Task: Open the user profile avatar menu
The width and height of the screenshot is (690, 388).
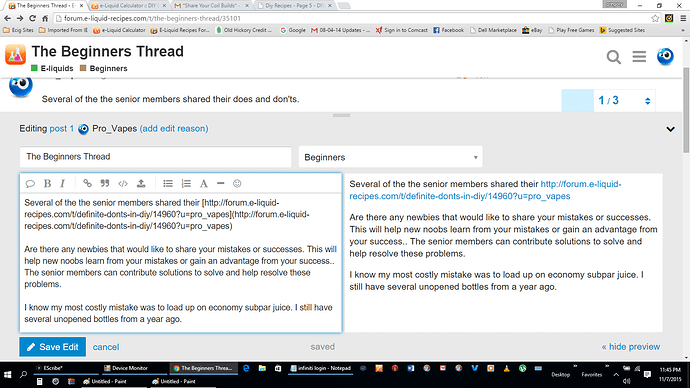Action: point(665,56)
